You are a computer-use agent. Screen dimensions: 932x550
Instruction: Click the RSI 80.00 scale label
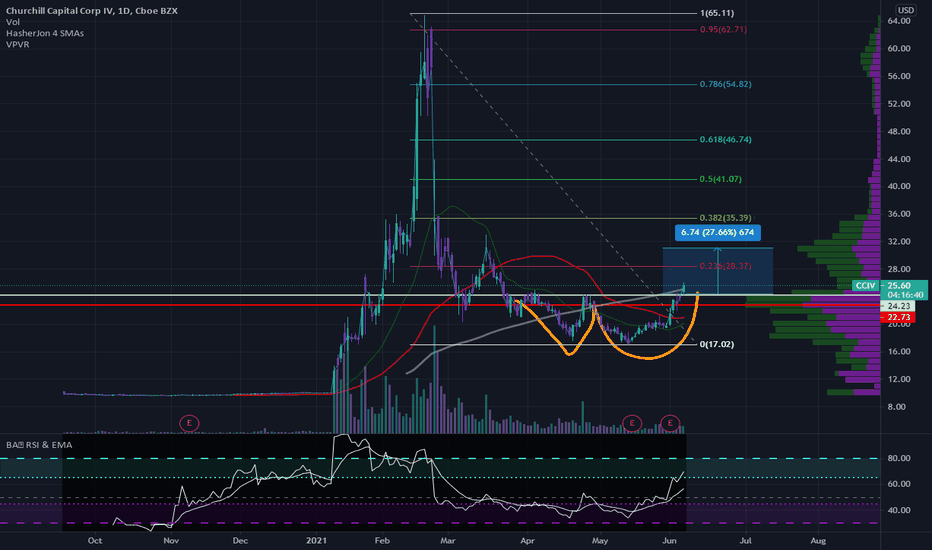pyautogui.click(x=899, y=458)
